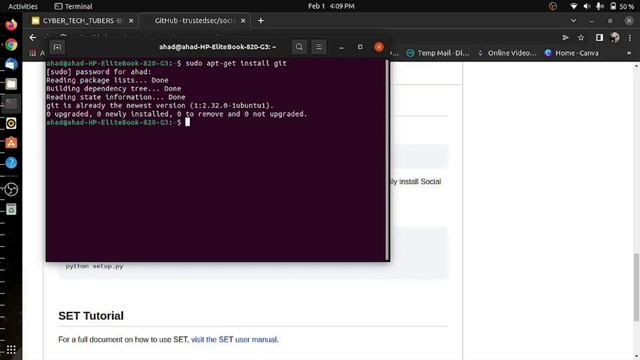The image size is (640, 360).
Task: Click 'sudo apt-get install git' command text
Action: pos(236,63)
